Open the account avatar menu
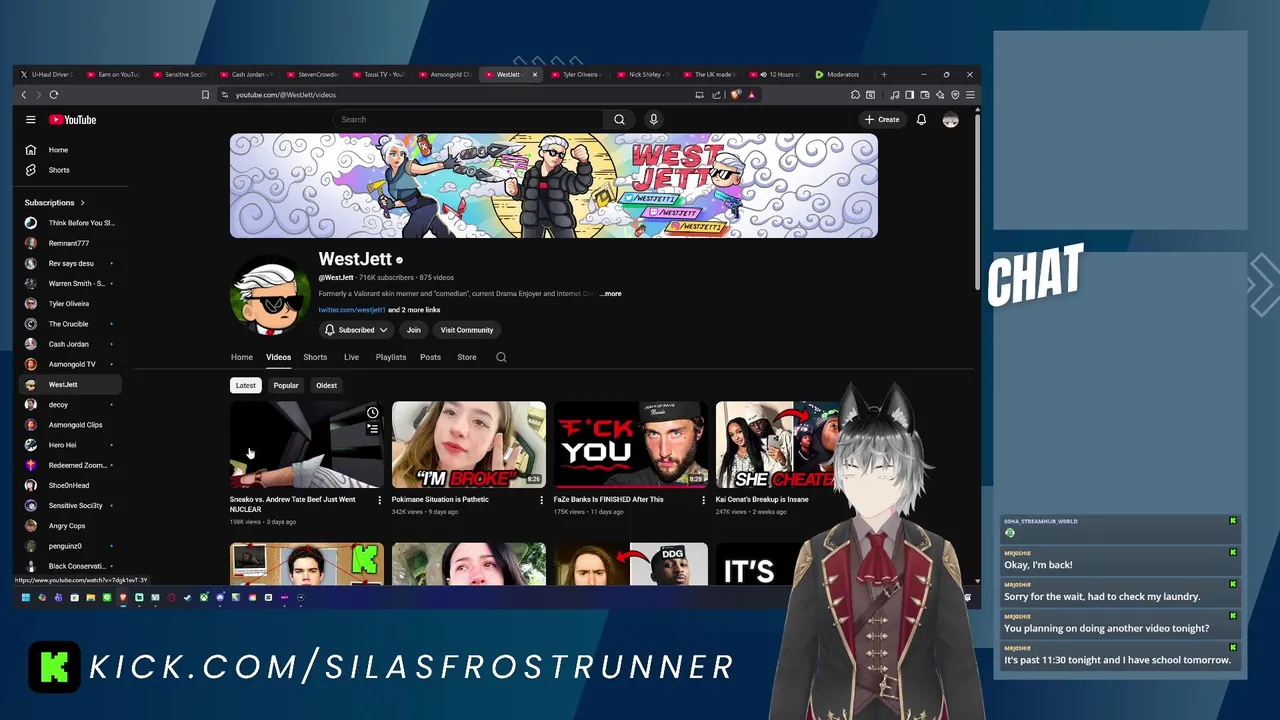Image resolution: width=1280 pixels, height=720 pixels. (x=950, y=119)
